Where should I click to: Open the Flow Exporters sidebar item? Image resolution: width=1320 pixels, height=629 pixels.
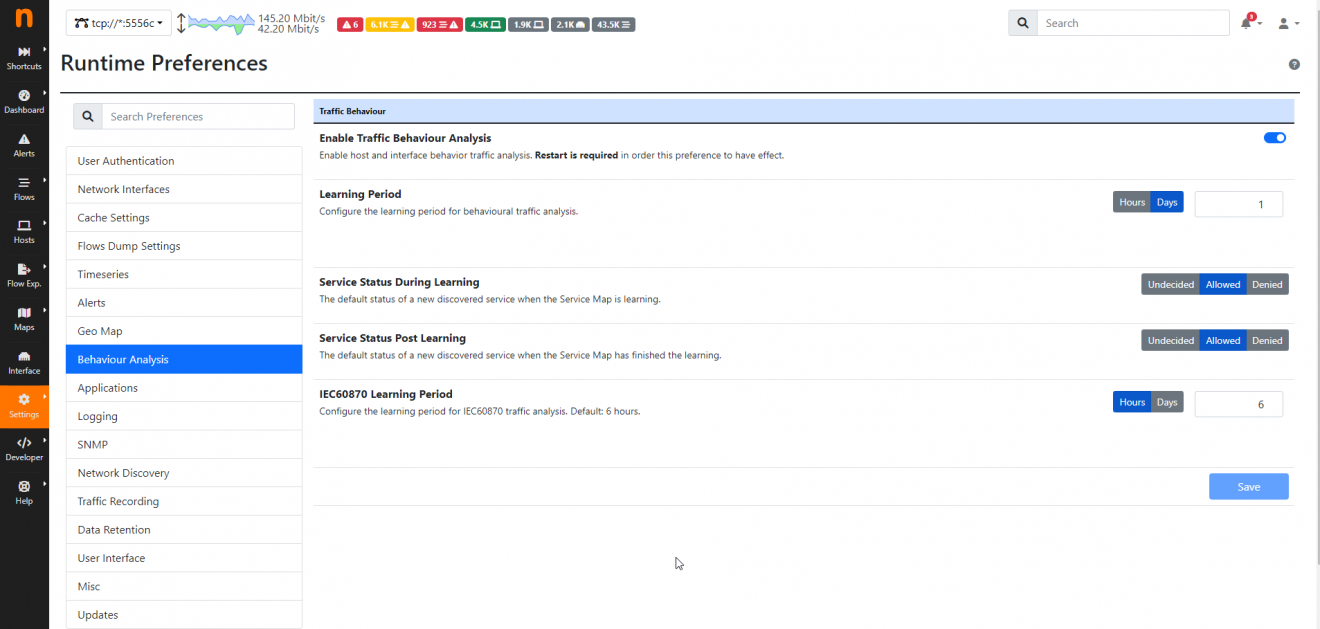point(24,274)
